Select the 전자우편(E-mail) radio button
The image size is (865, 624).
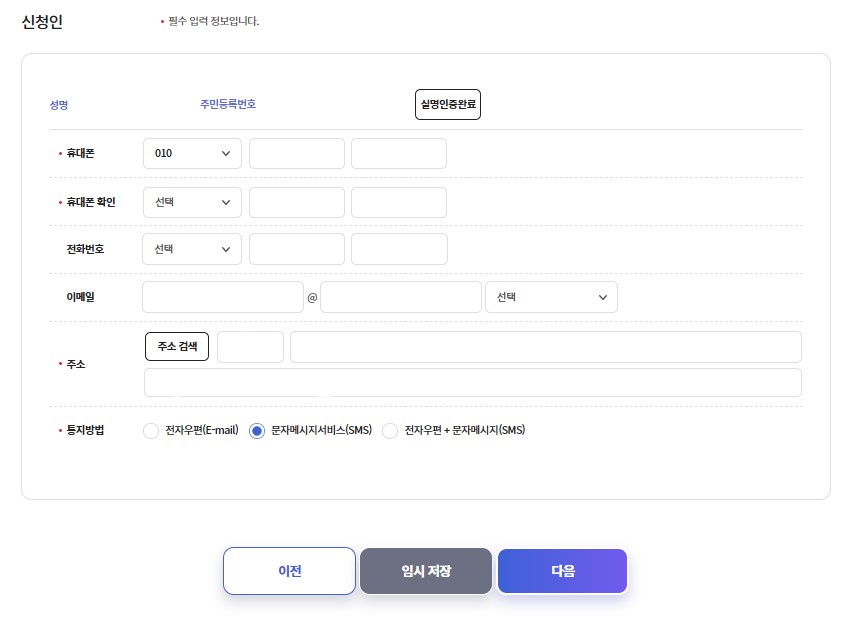[x=151, y=431]
